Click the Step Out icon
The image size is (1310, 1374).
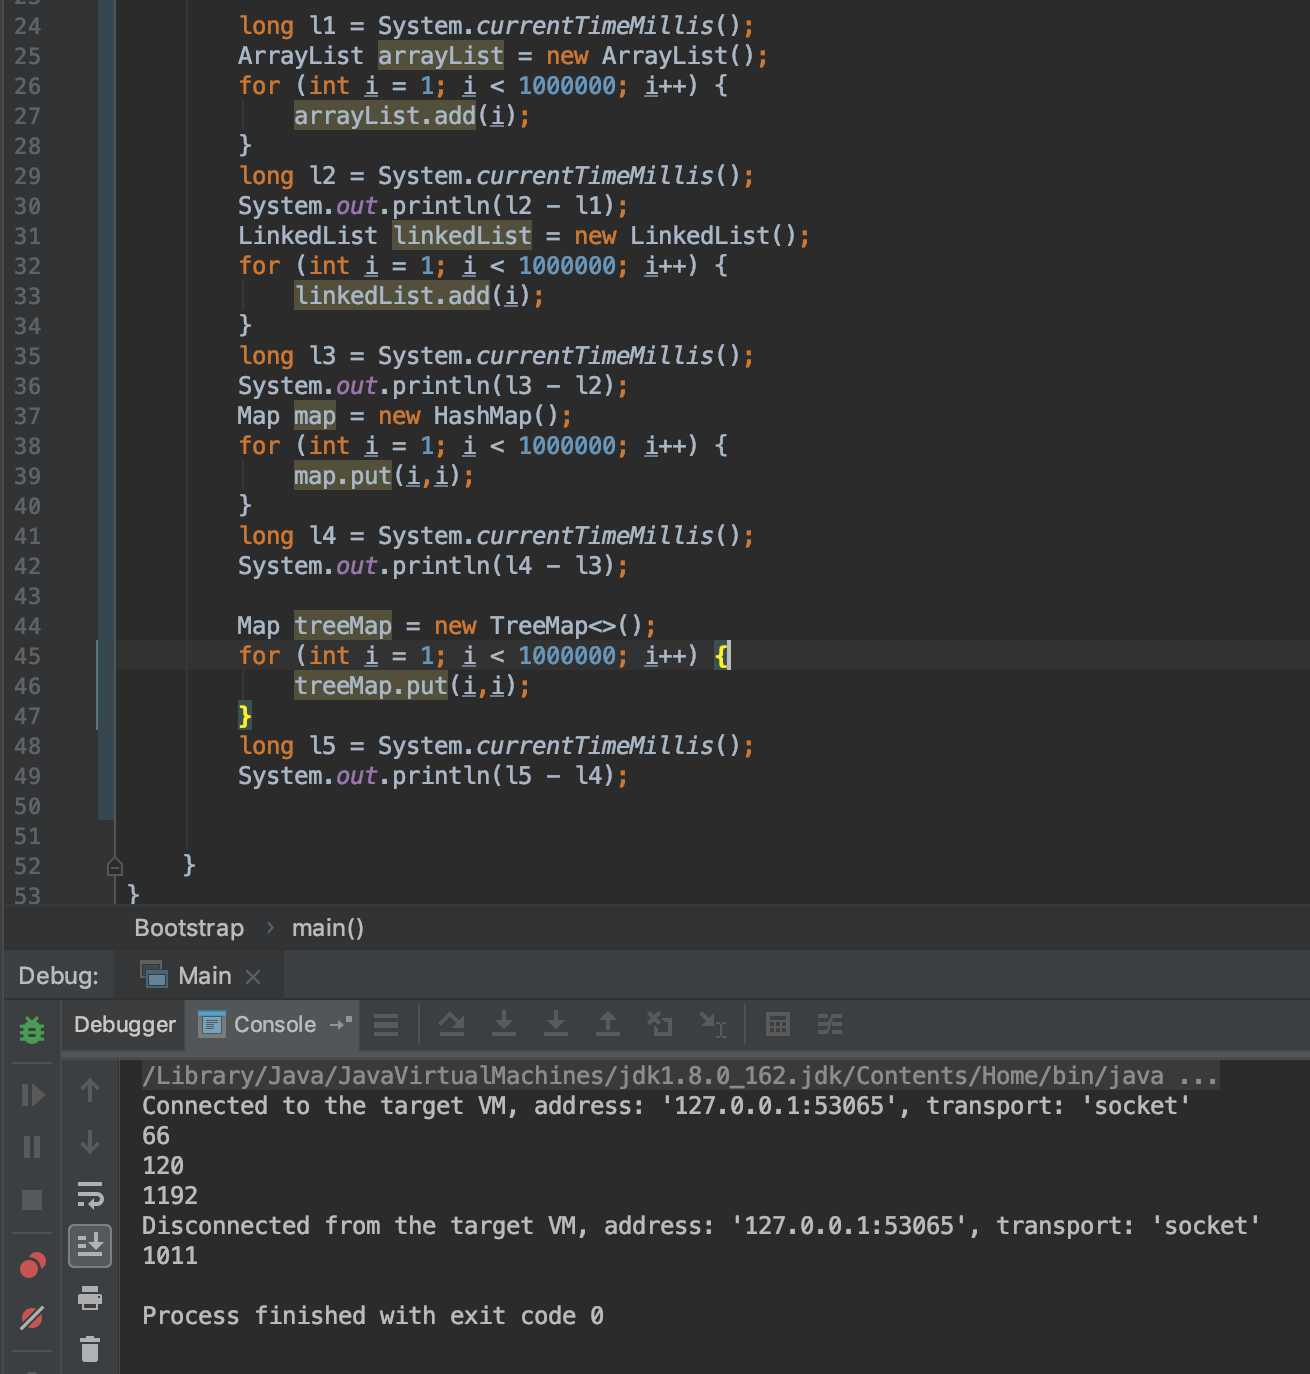click(608, 1024)
